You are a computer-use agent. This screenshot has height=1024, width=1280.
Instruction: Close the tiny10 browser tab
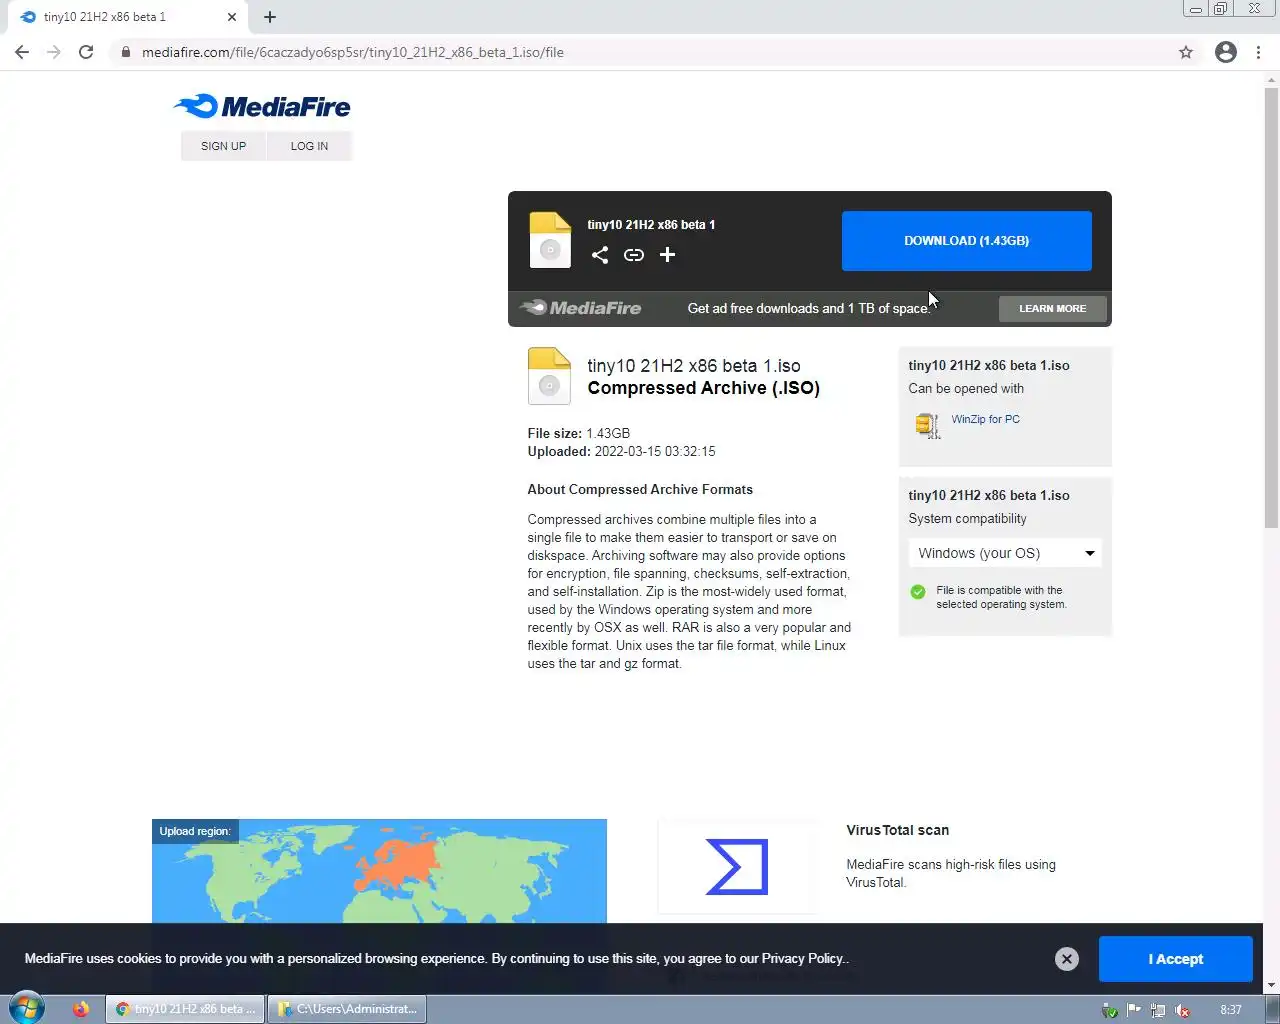click(232, 17)
